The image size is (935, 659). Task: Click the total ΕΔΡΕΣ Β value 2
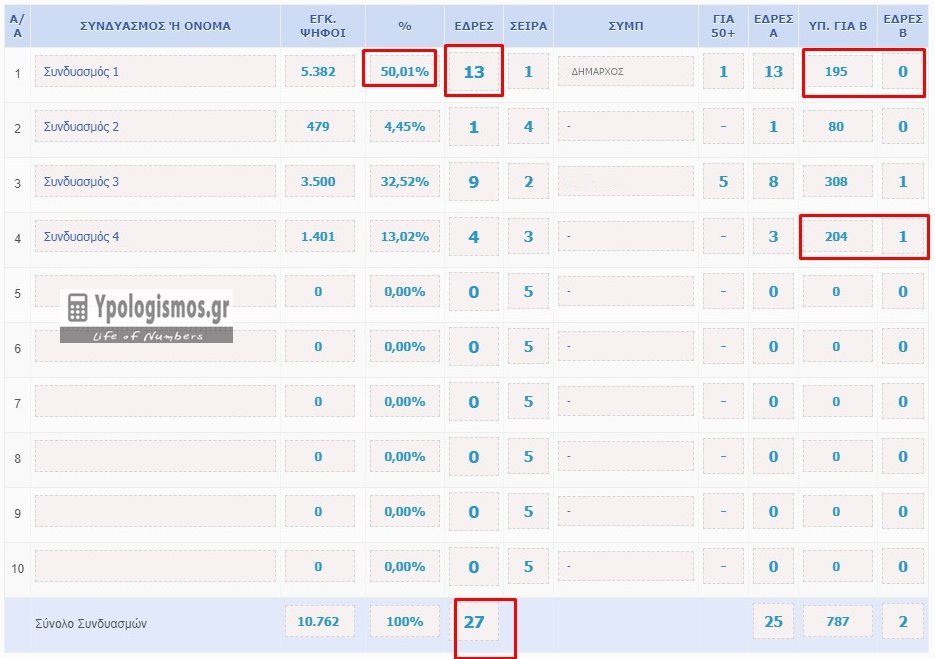(x=903, y=622)
